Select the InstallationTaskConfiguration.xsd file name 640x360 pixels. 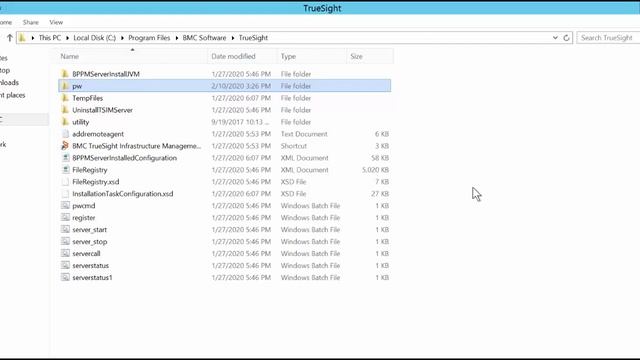point(123,193)
